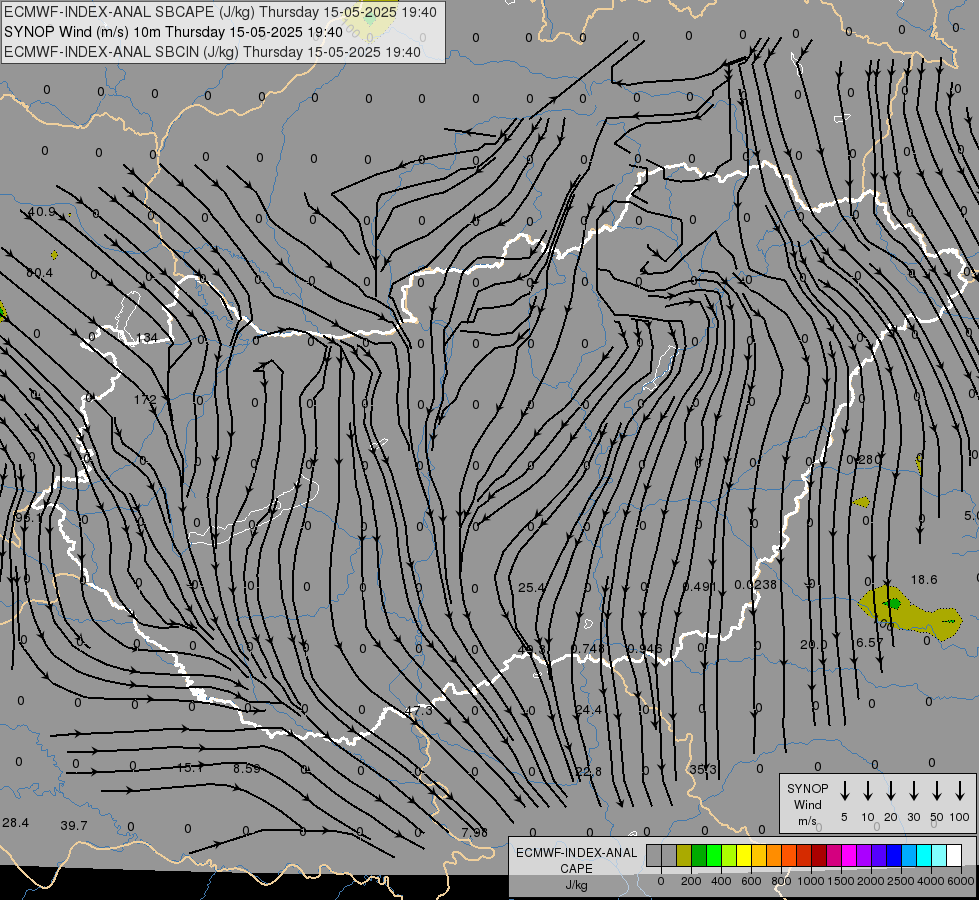Click the 28.4 CAPE value on map

(x=16, y=823)
